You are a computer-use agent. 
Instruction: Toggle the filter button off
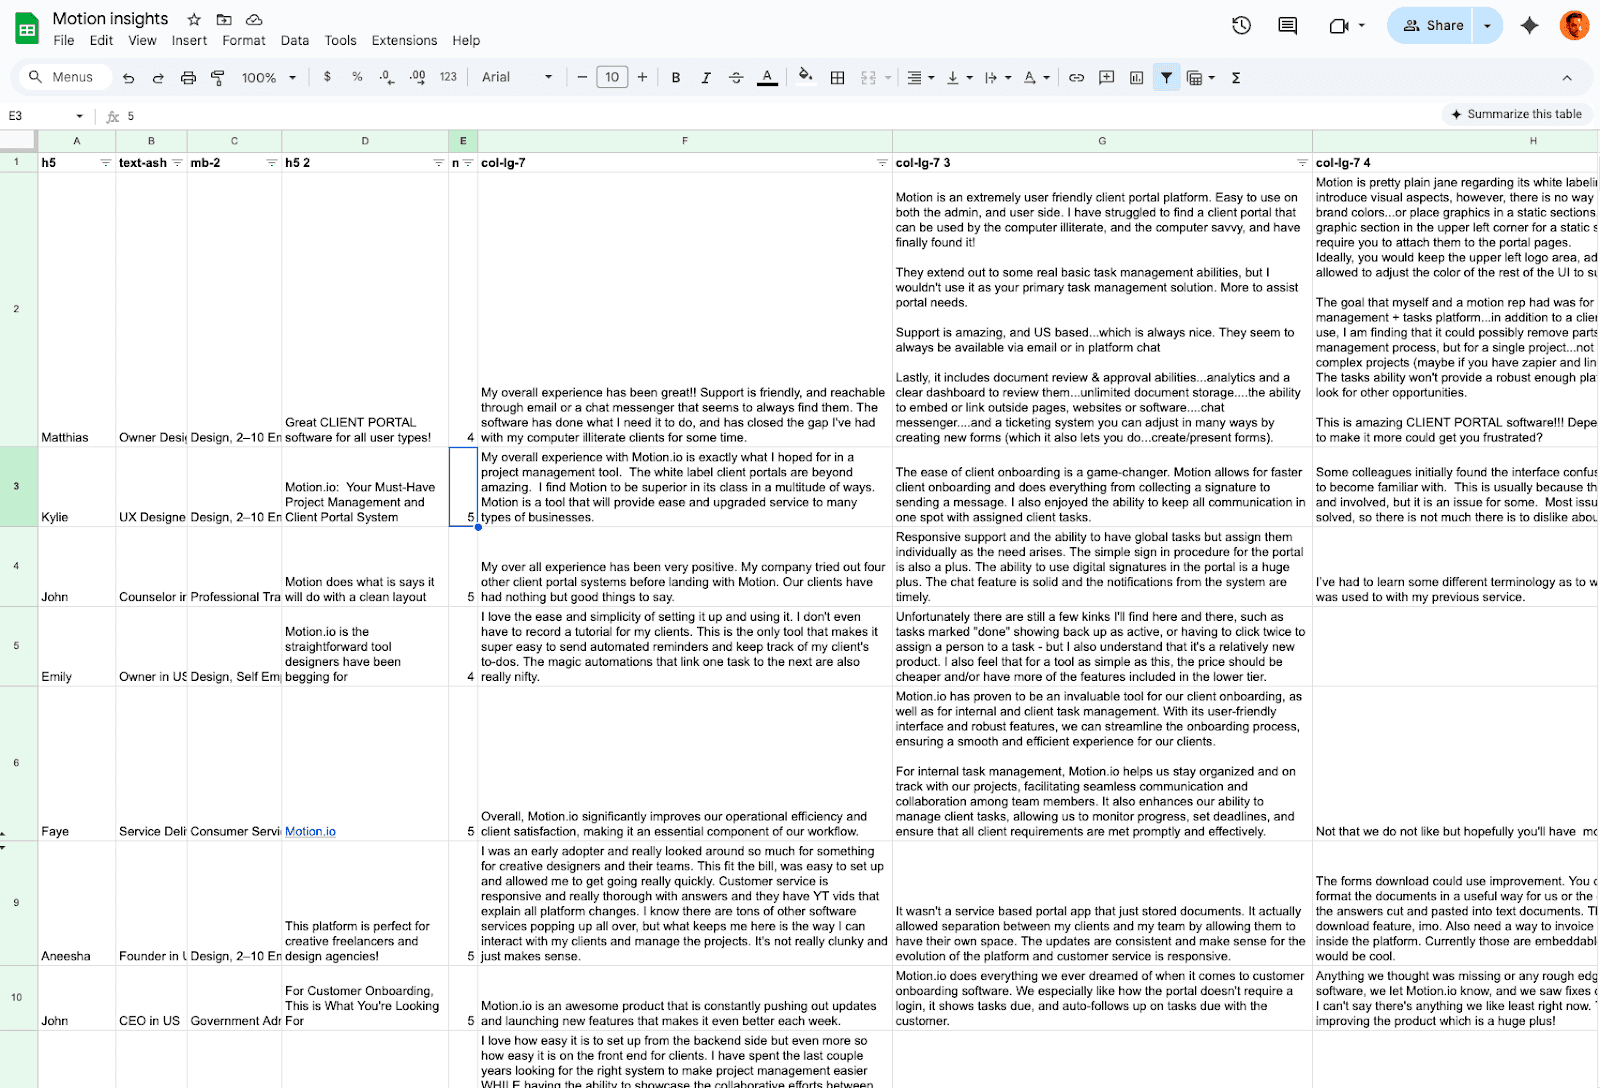click(x=1166, y=78)
